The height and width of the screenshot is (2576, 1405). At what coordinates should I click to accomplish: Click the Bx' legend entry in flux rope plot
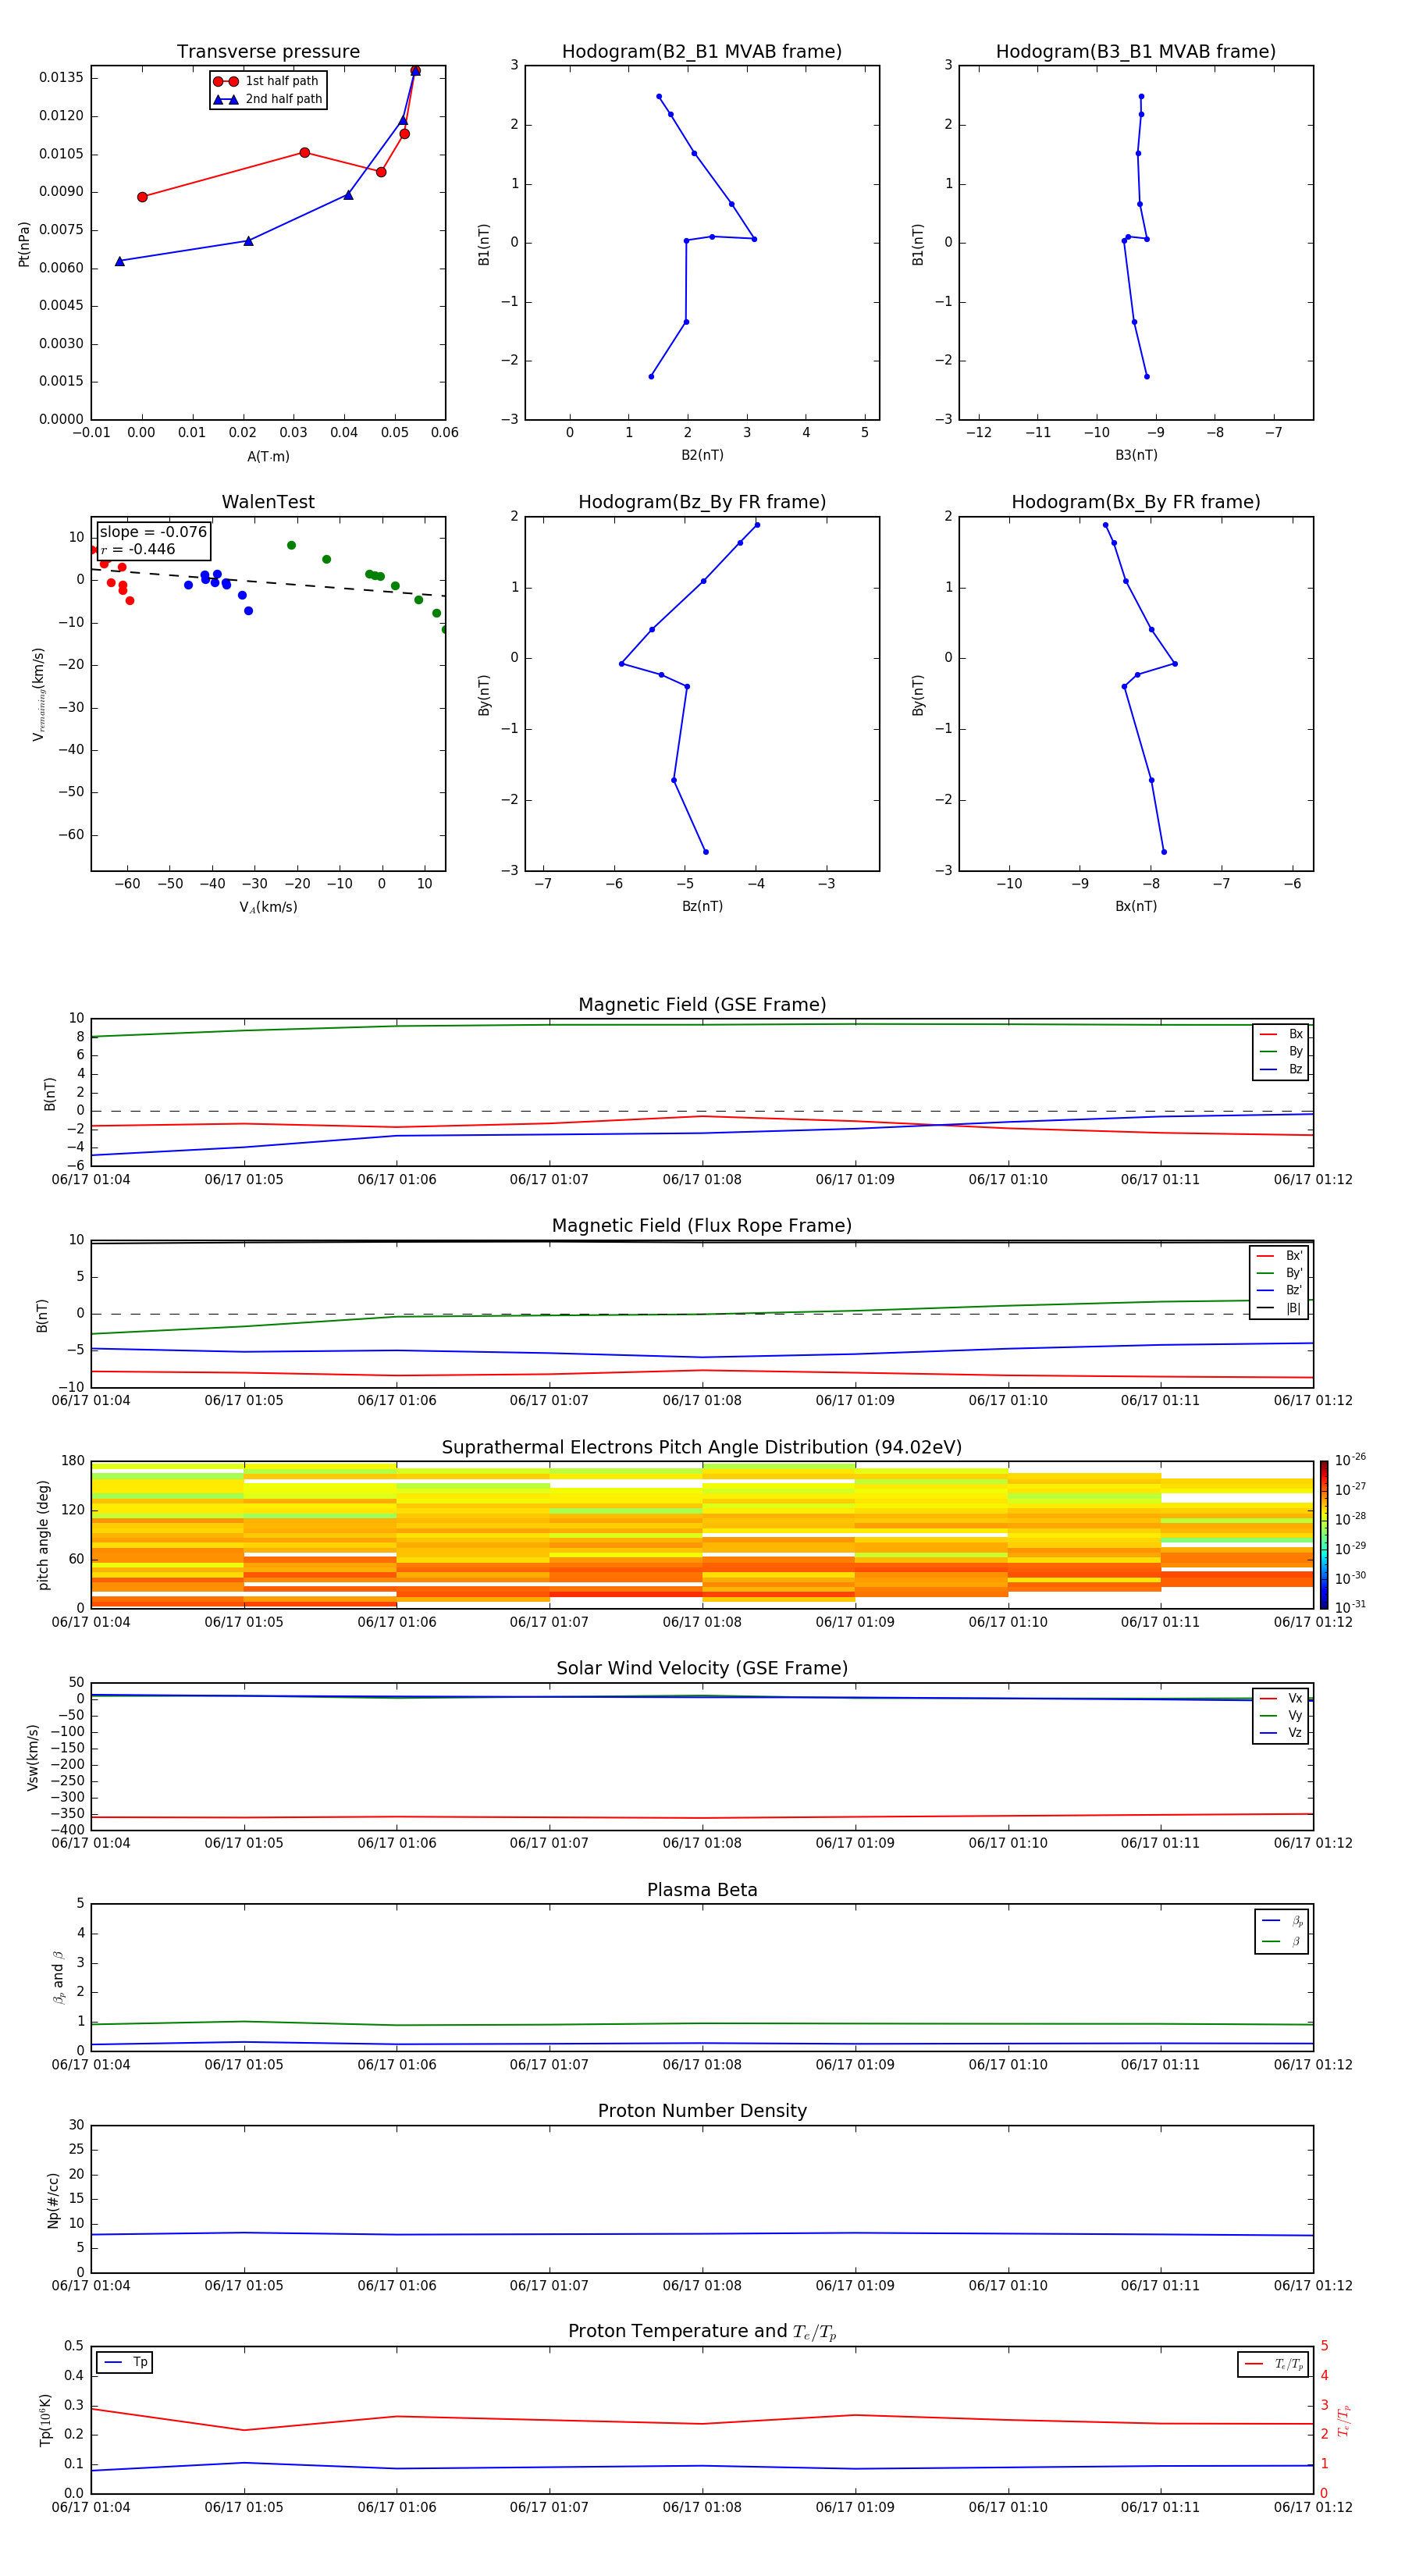[x=1279, y=1256]
